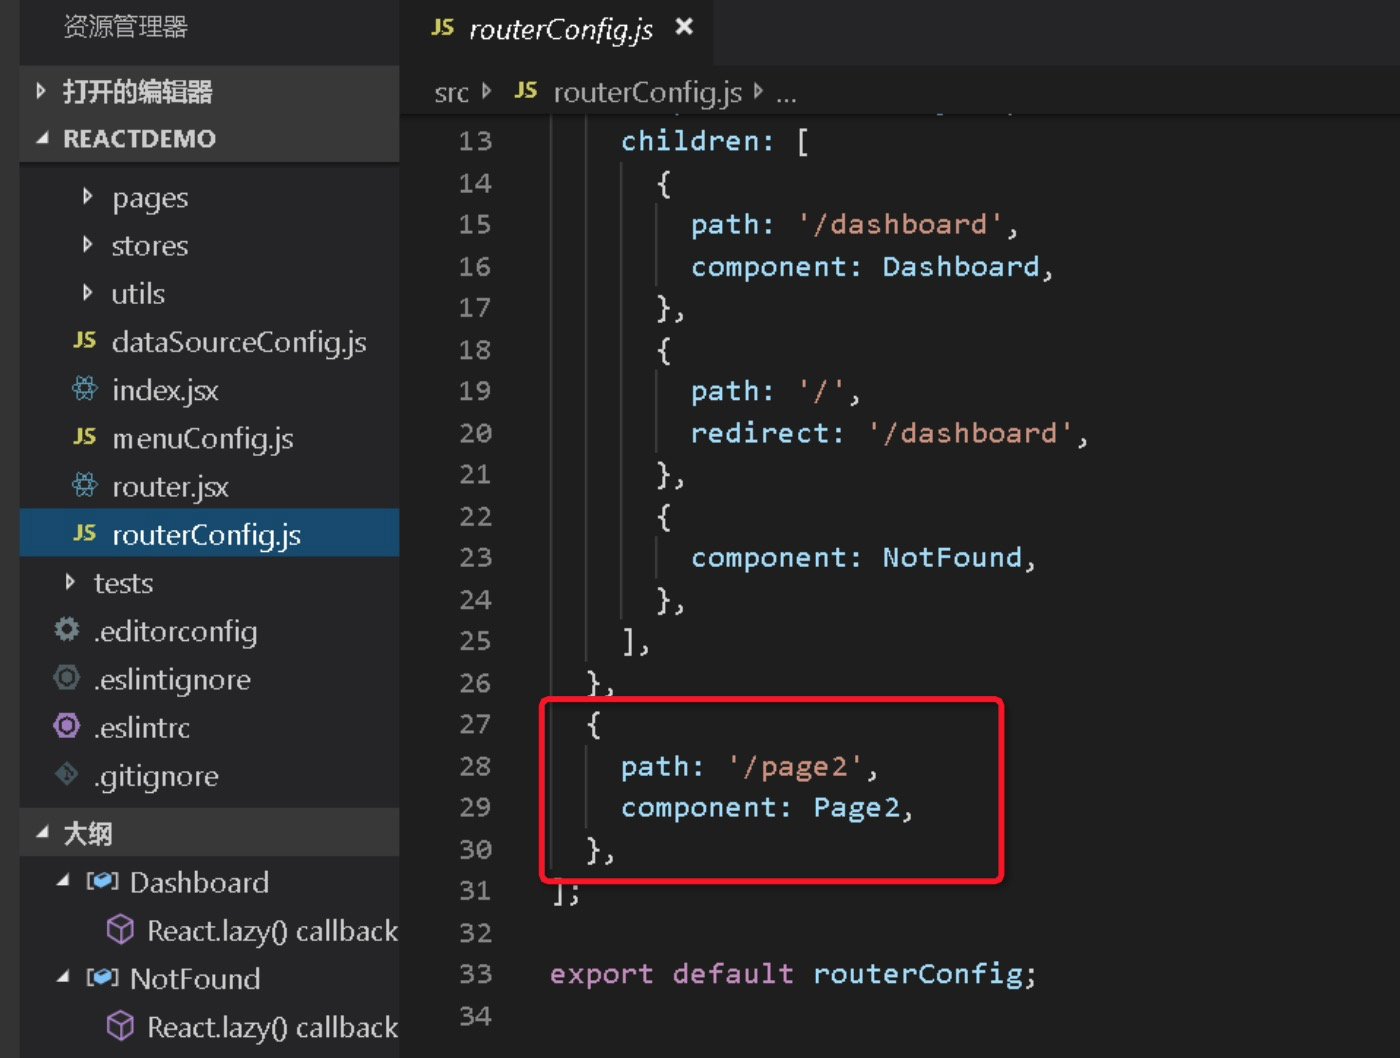Click the cube icon beside React.lazy() callback
The height and width of the screenshot is (1058, 1400).
pyautogui.click(x=120, y=930)
